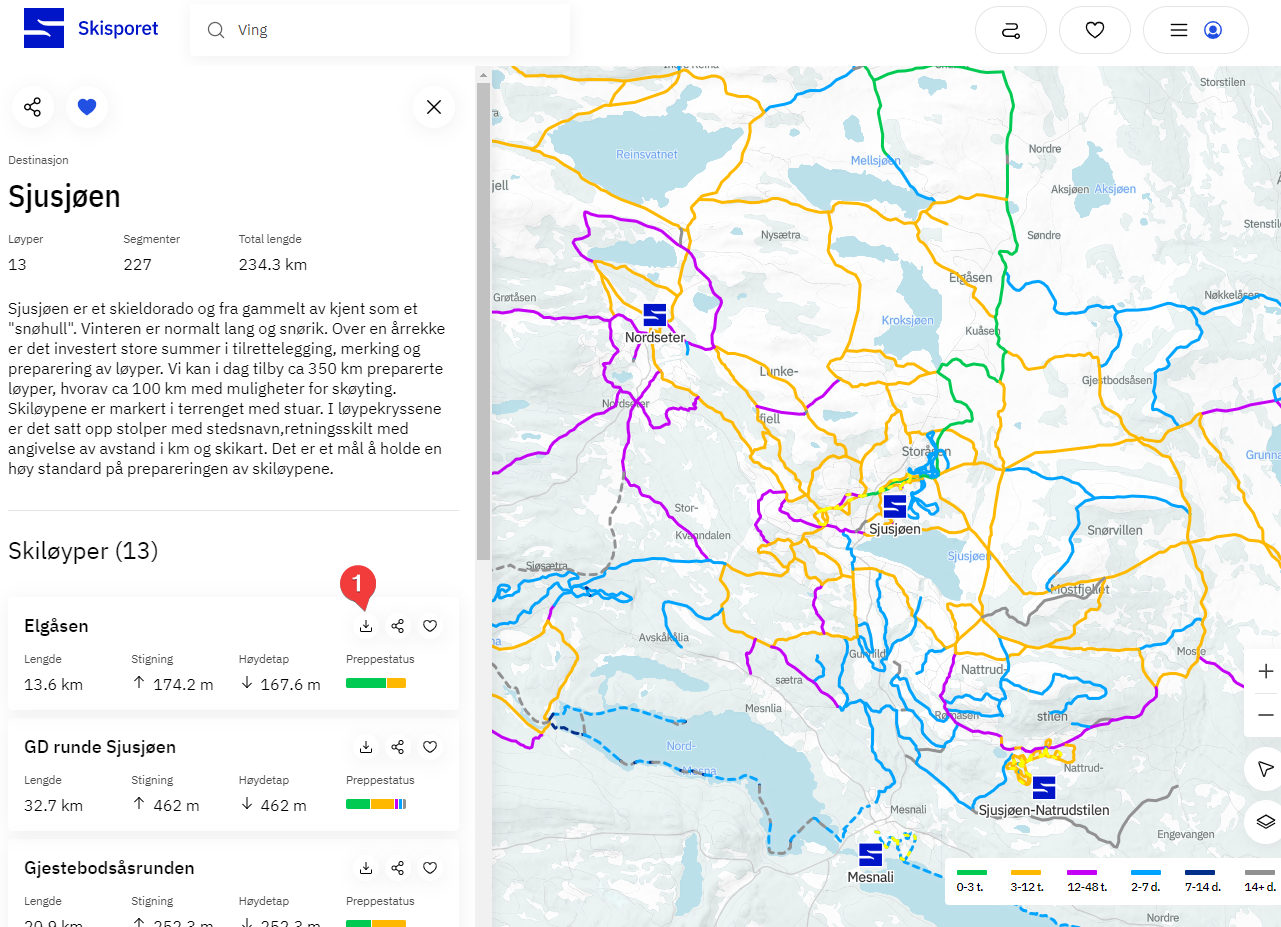
Task: Download the Gjestebodsåsrunden track
Action: [366, 868]
